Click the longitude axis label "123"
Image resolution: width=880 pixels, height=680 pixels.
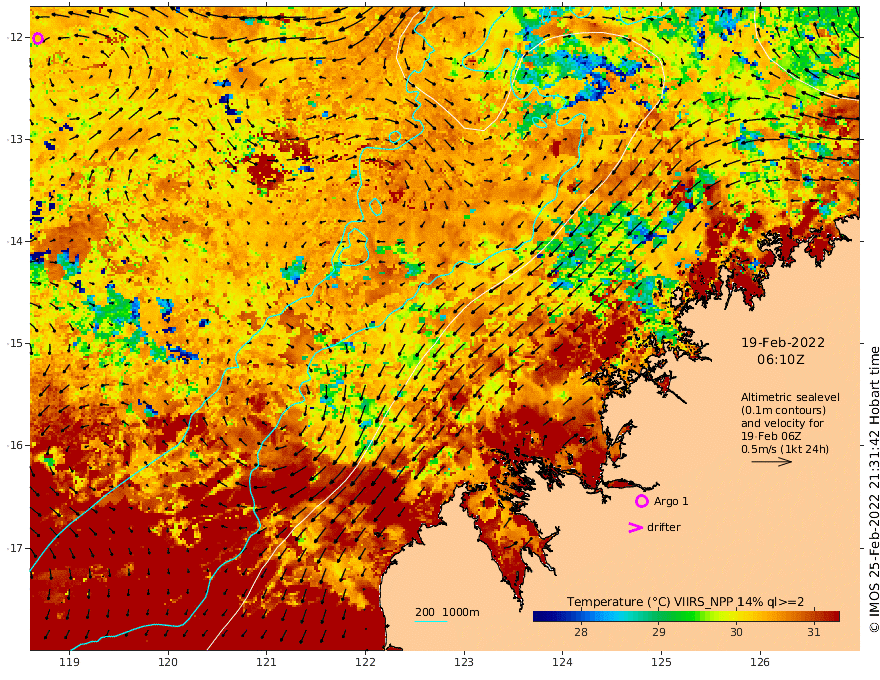[464, 663]
